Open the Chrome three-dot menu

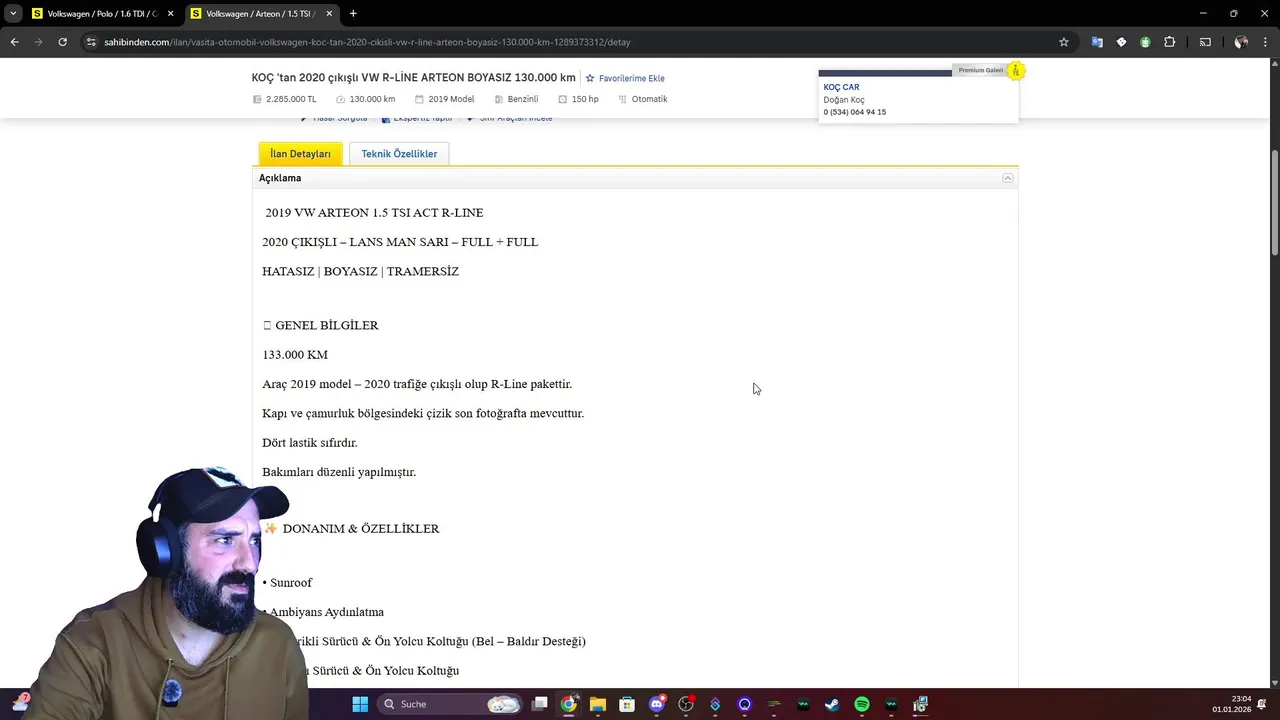tap(1264, 42)
